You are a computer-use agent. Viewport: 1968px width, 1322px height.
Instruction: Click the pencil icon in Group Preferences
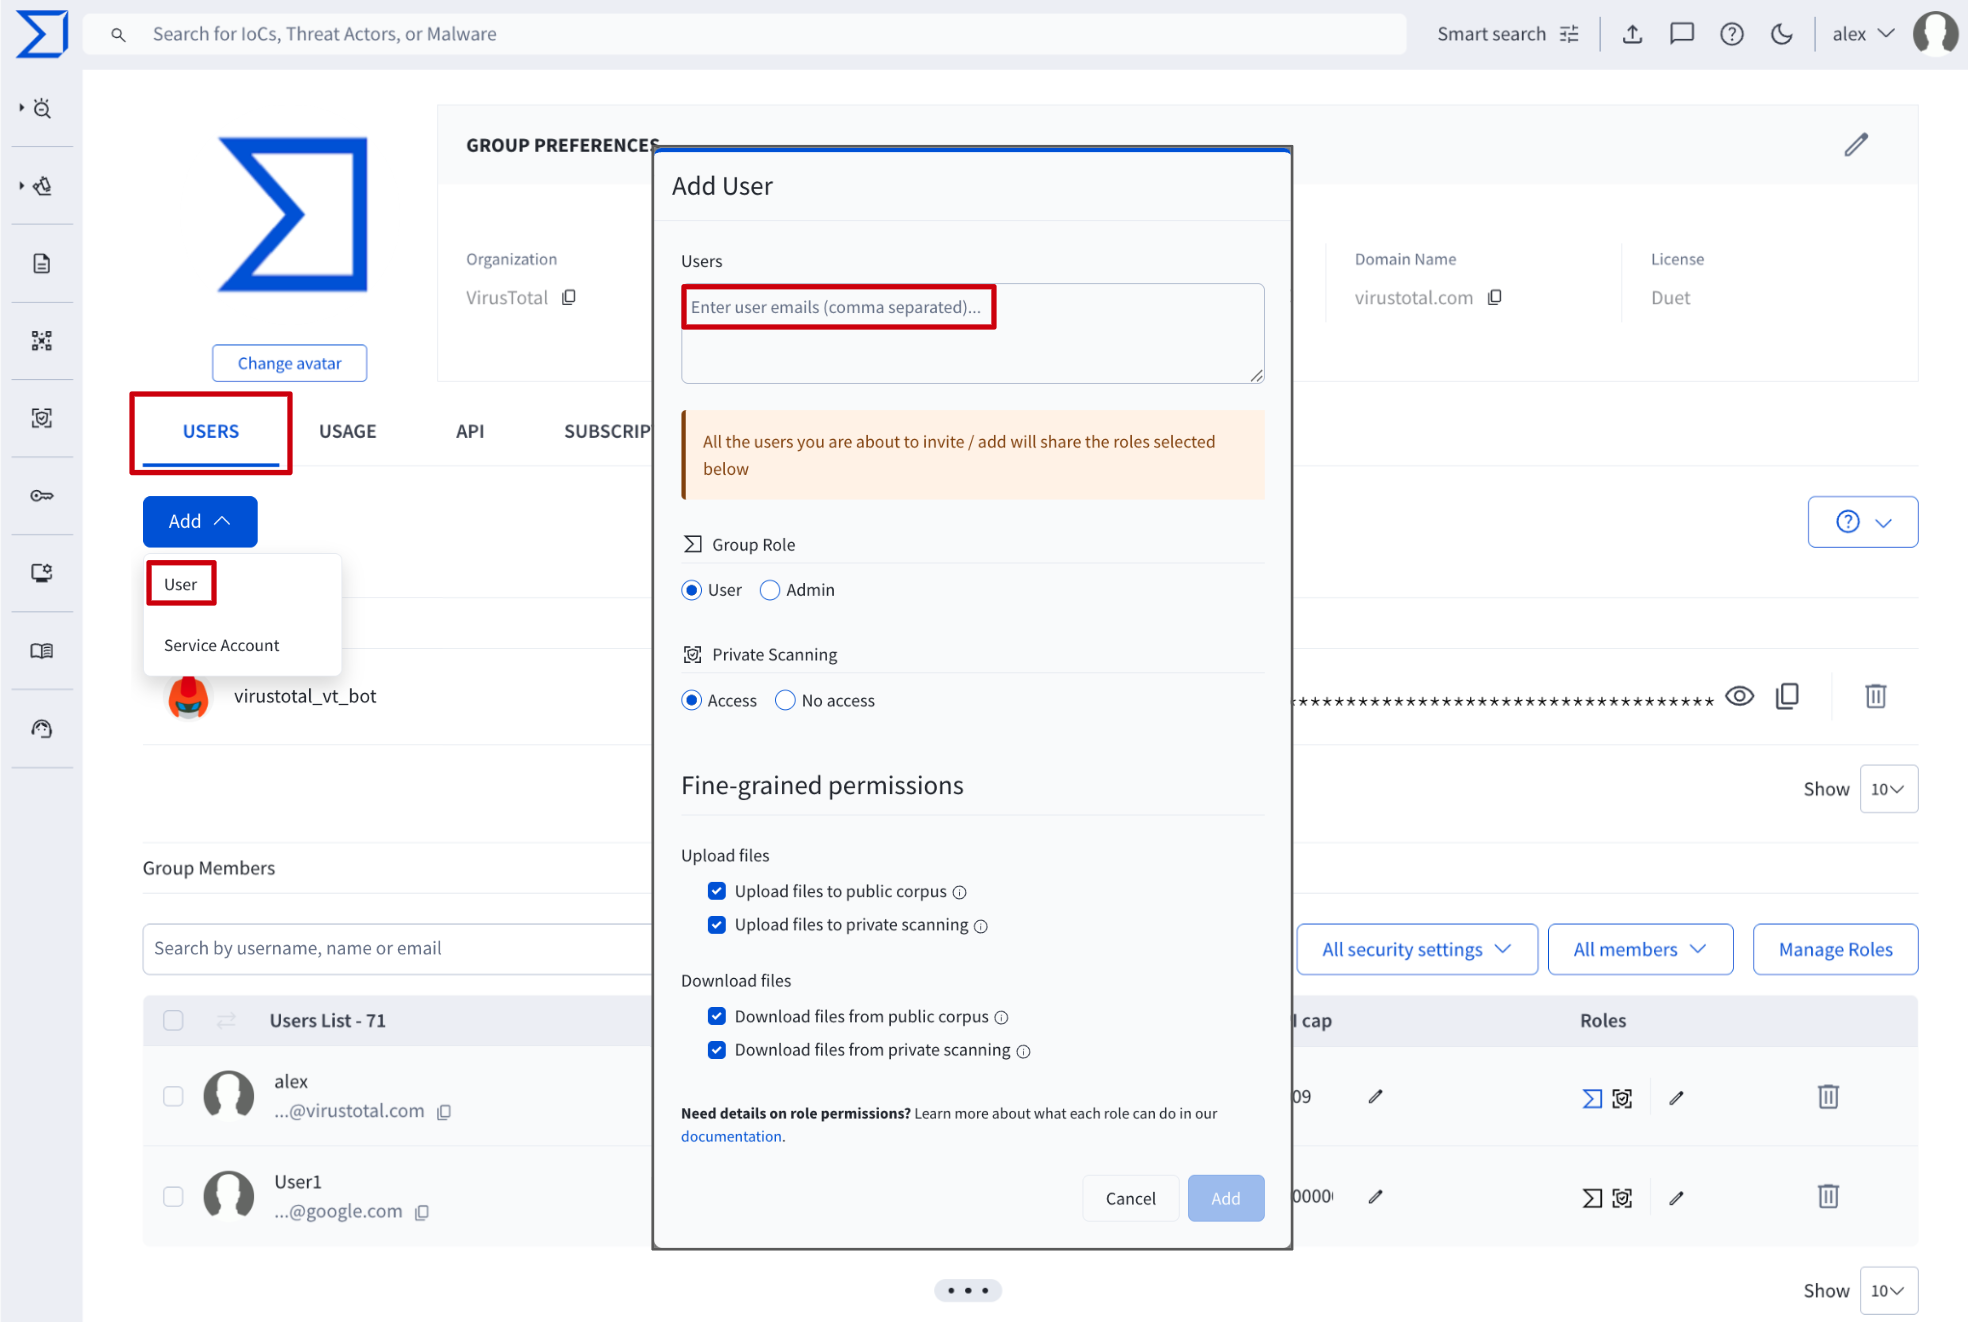1856,145
